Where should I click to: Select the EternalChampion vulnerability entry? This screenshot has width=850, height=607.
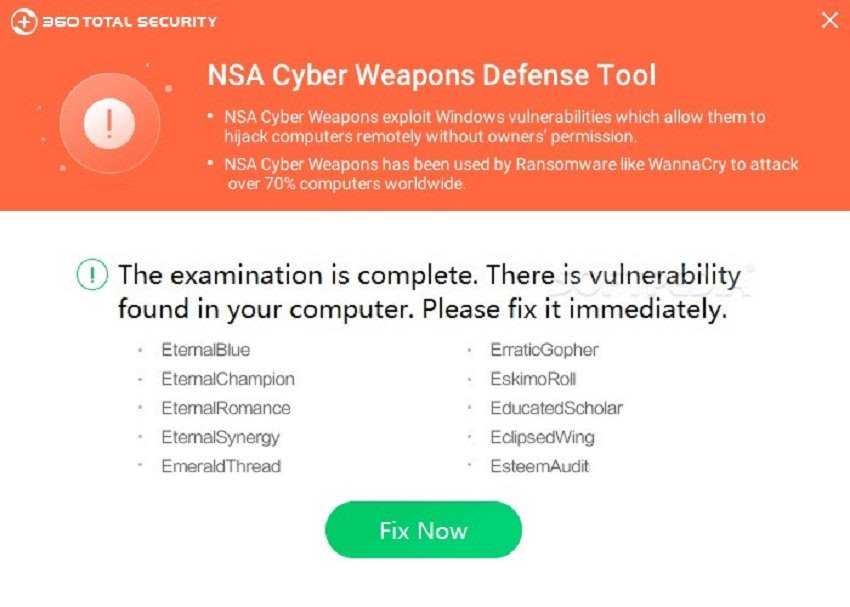227,379
